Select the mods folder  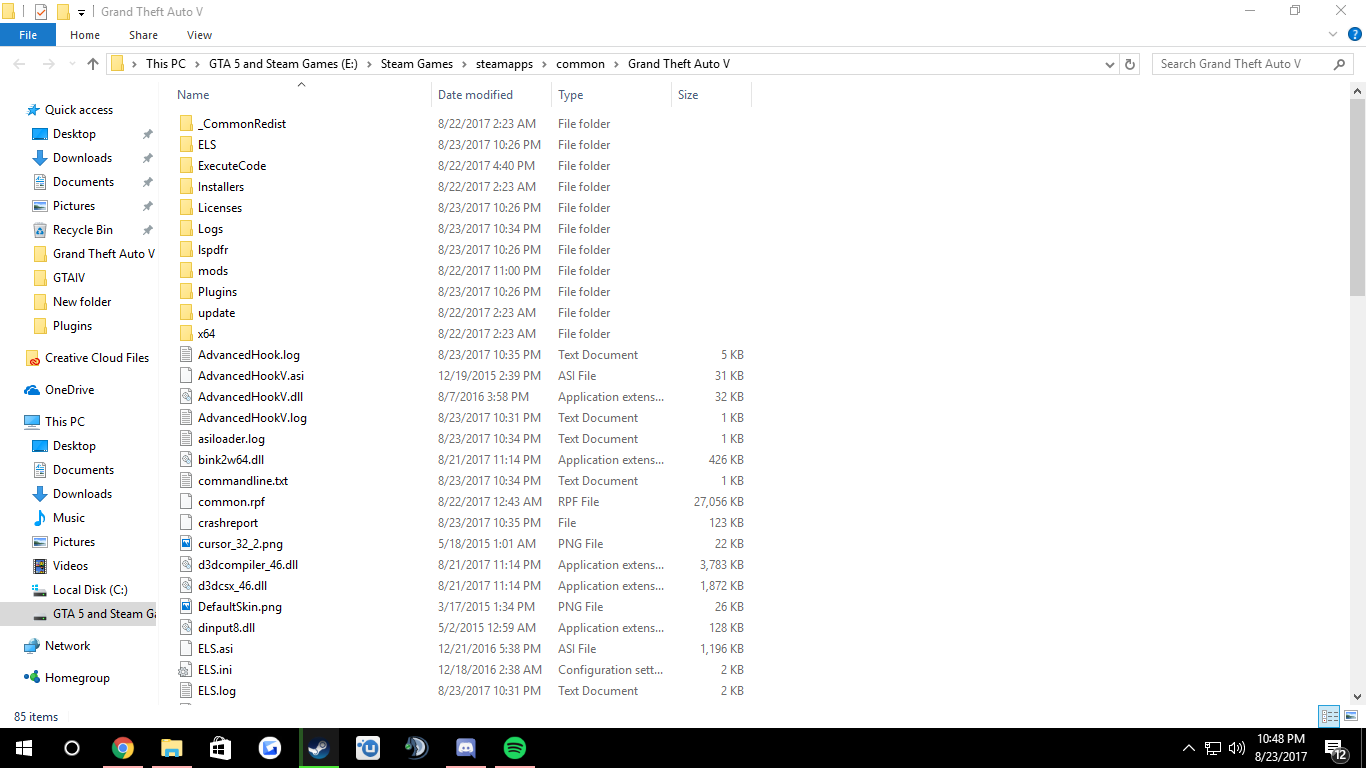point(213,271)
